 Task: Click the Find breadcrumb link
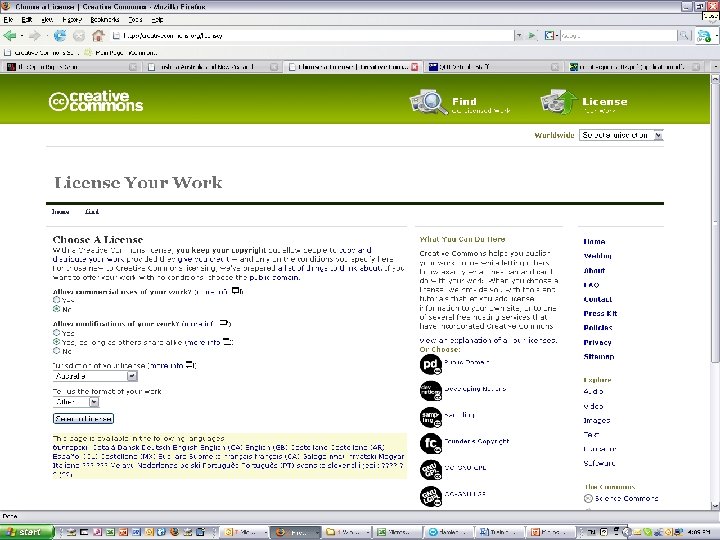92,212
